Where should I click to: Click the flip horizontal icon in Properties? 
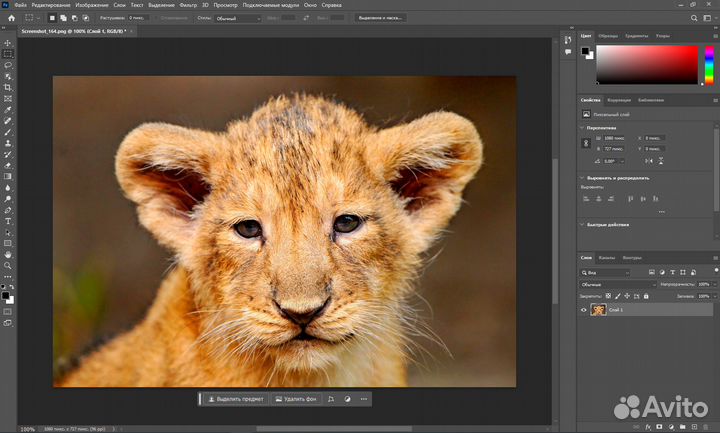point(649,161)
